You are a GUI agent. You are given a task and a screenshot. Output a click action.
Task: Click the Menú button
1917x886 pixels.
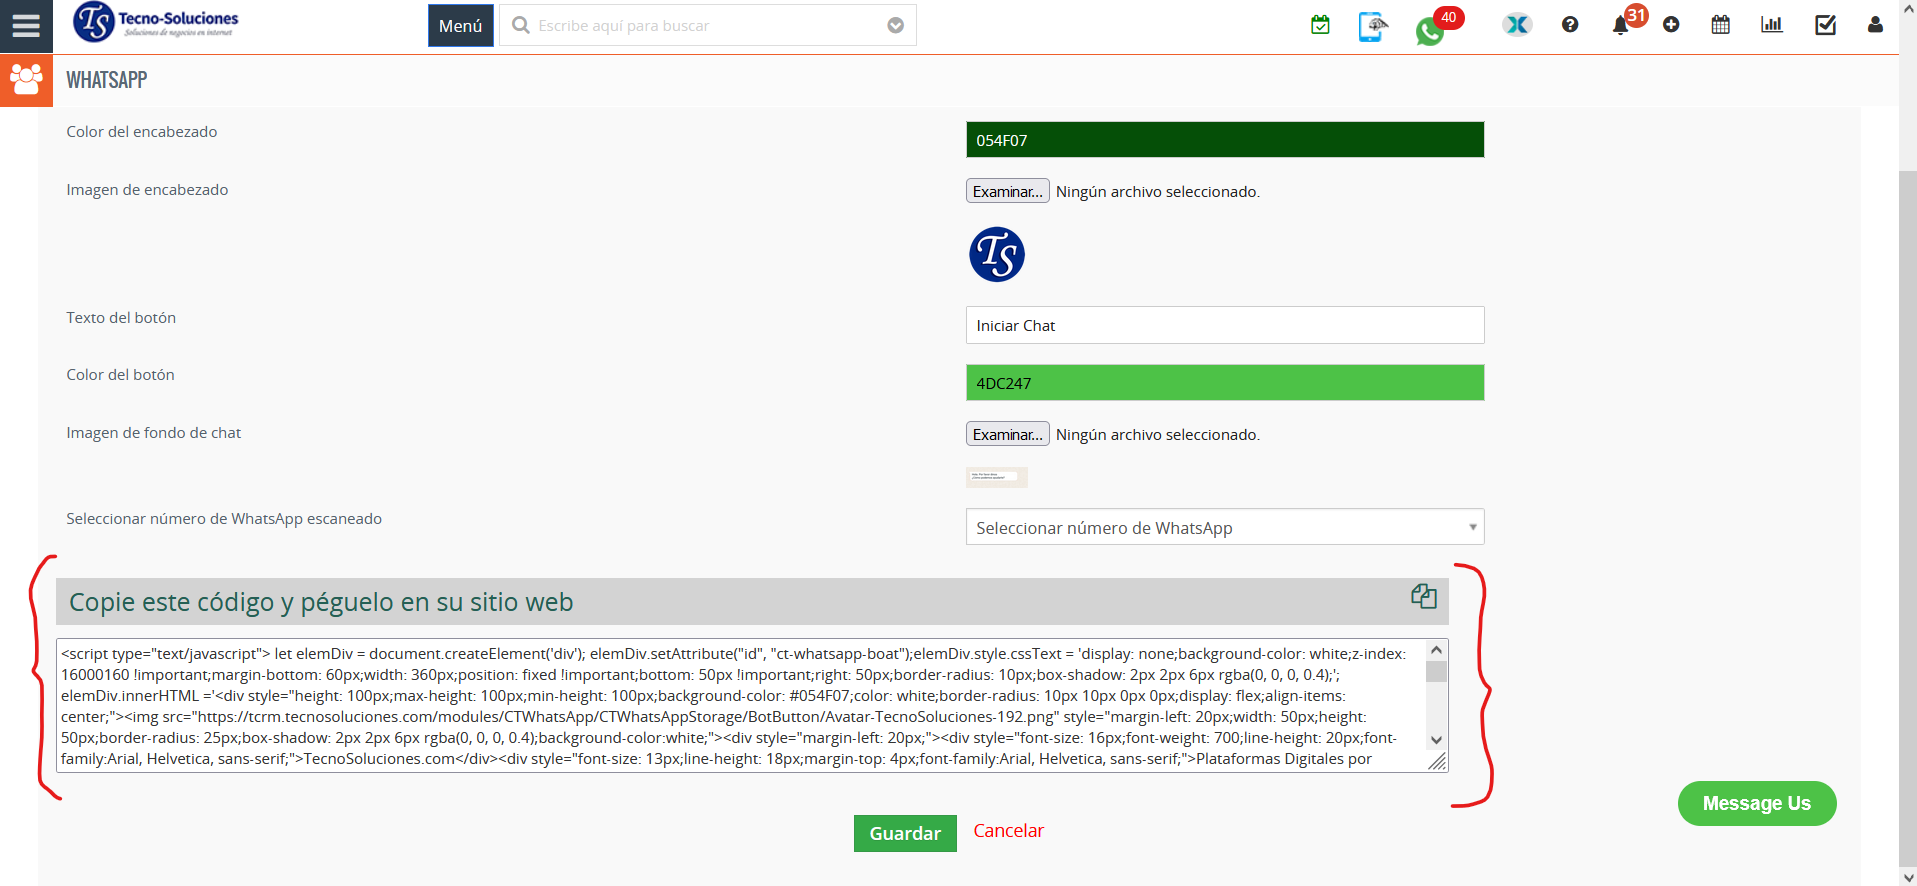[460, 26]
